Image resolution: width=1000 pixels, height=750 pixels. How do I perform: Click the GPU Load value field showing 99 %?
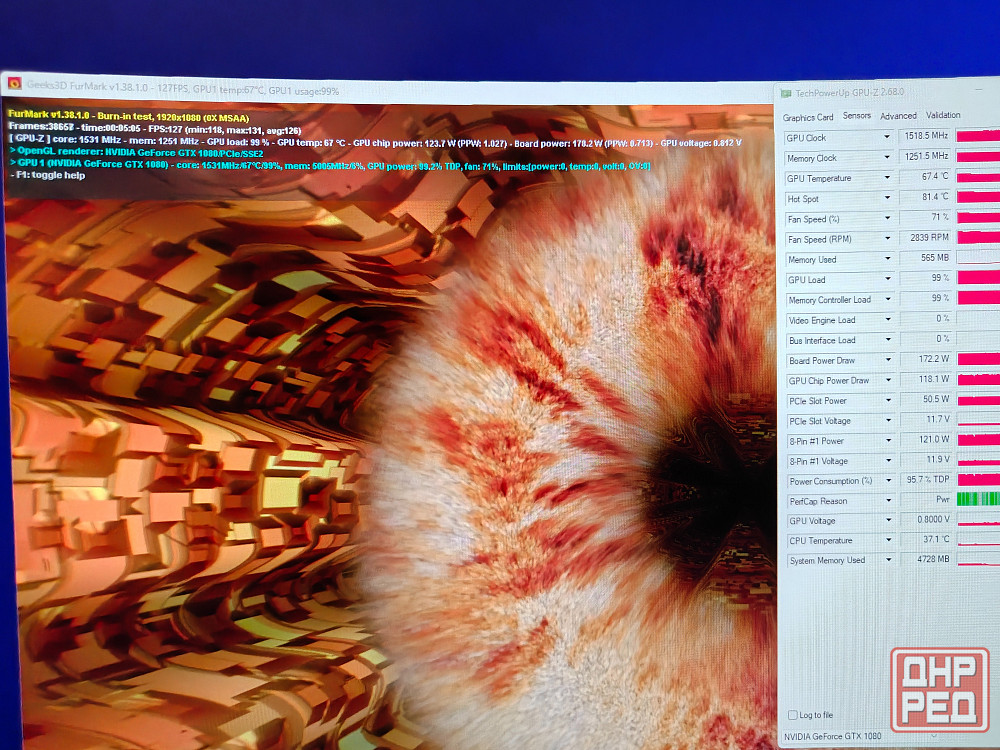point(926,279)
